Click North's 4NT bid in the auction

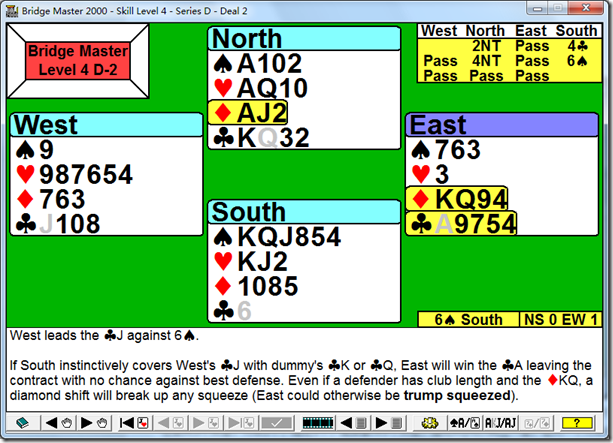(x=486, y=61)
